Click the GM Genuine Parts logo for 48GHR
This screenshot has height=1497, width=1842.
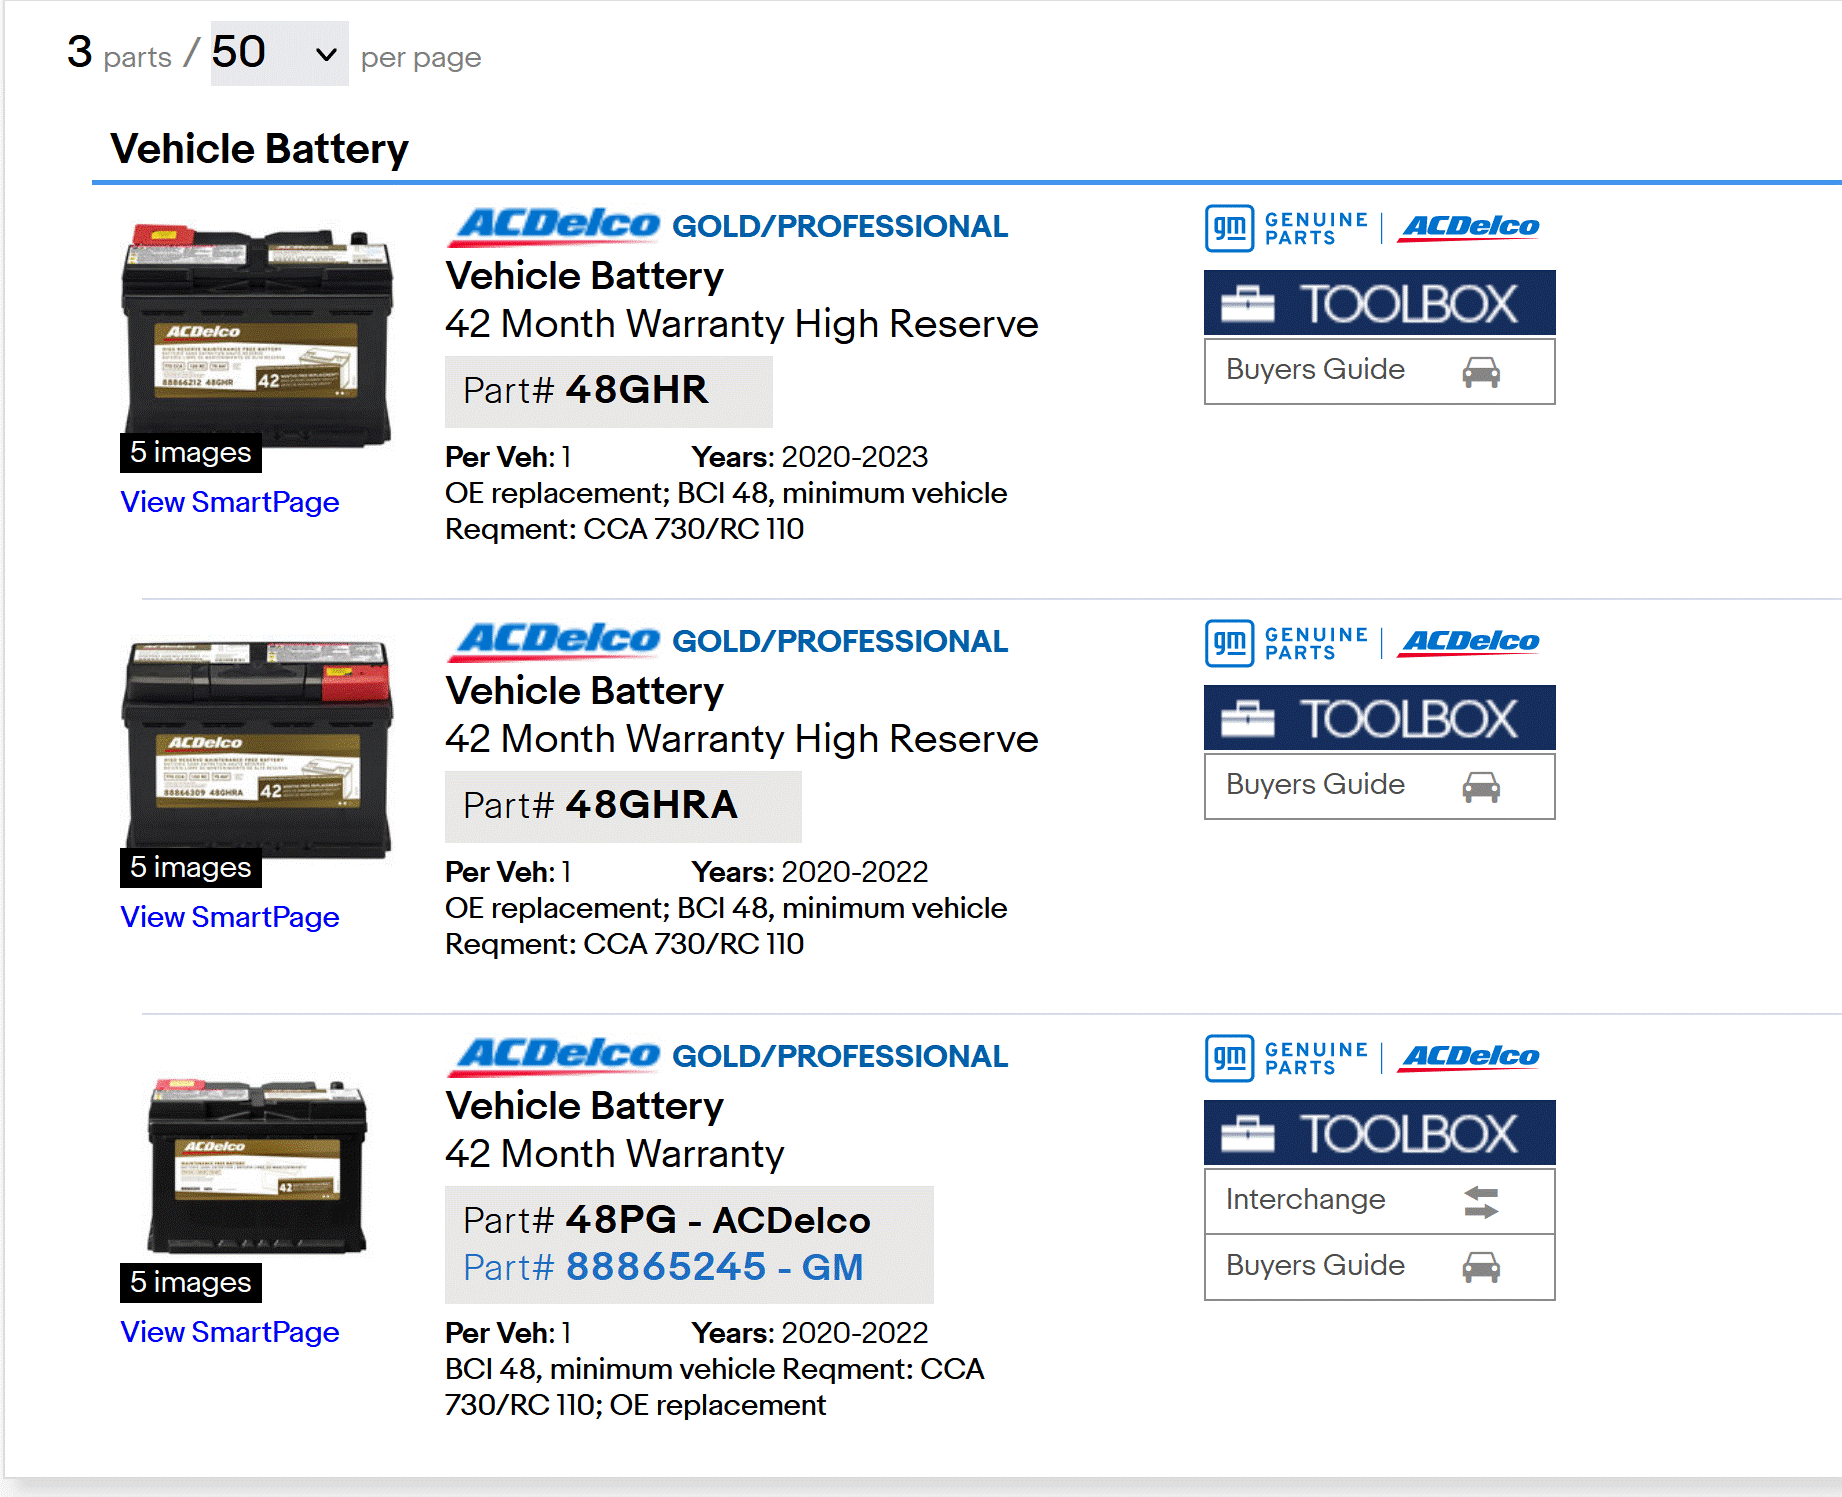[1285, 228]
